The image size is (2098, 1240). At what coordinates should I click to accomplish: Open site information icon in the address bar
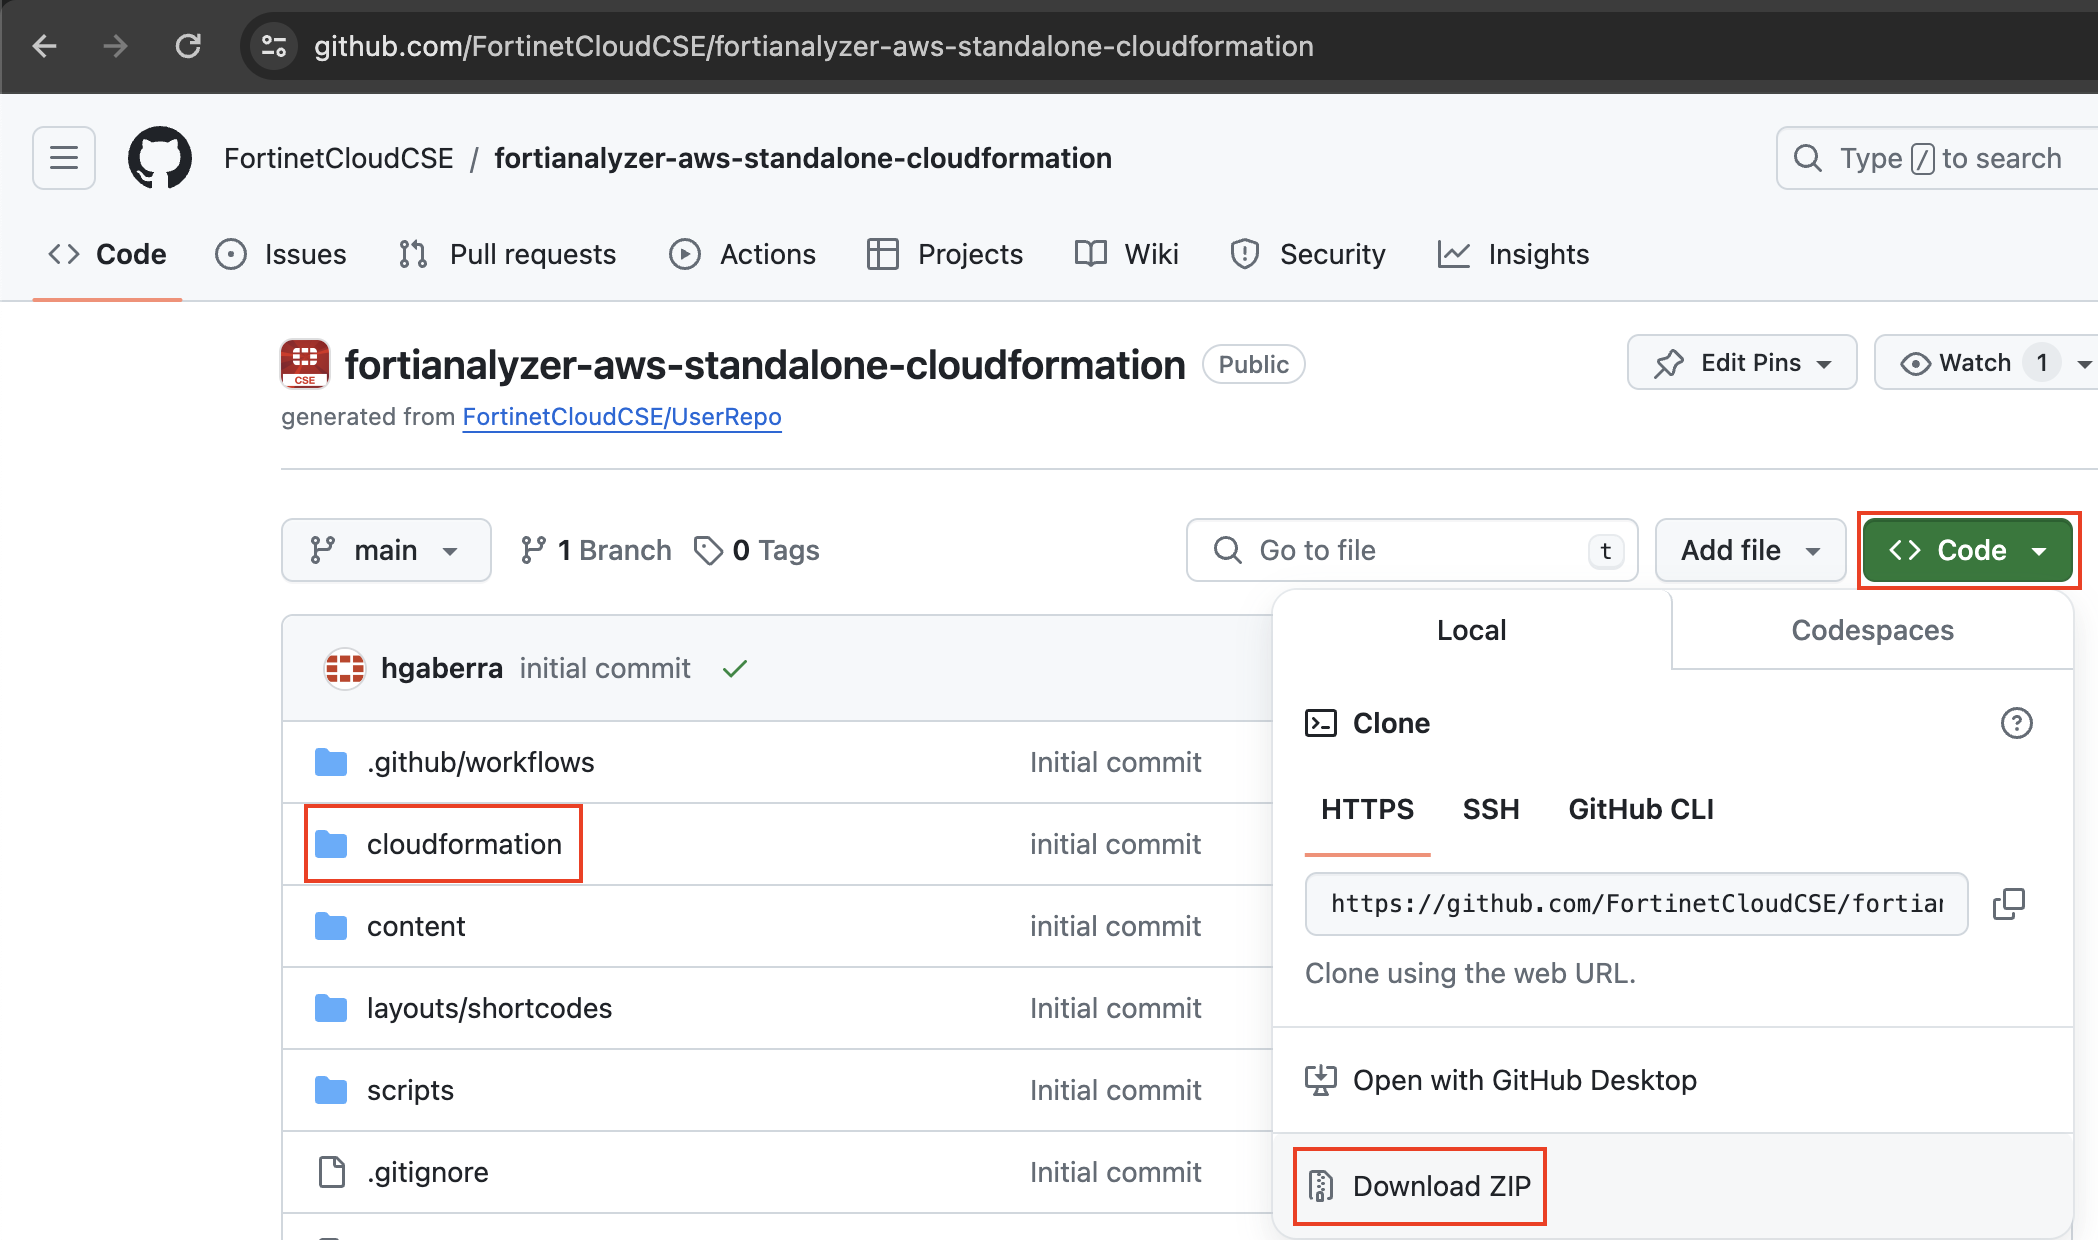(274, 46)
